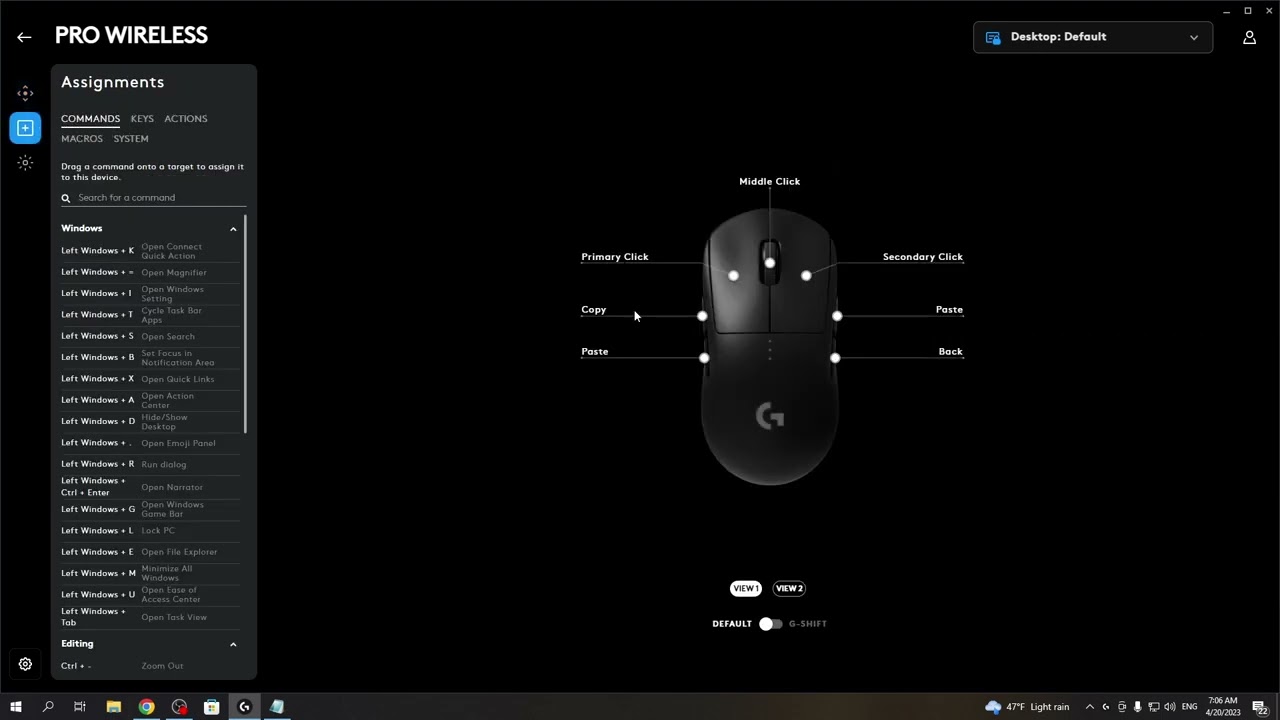Switch to the KEYS tab
1280x720 pixels.
[x=142, y=119]
